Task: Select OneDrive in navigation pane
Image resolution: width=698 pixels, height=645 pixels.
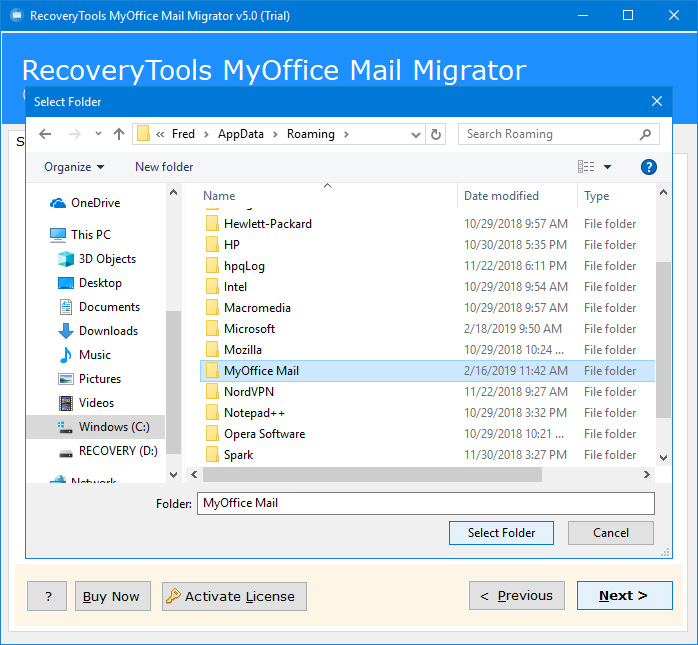Action: (x=85, y=203)
